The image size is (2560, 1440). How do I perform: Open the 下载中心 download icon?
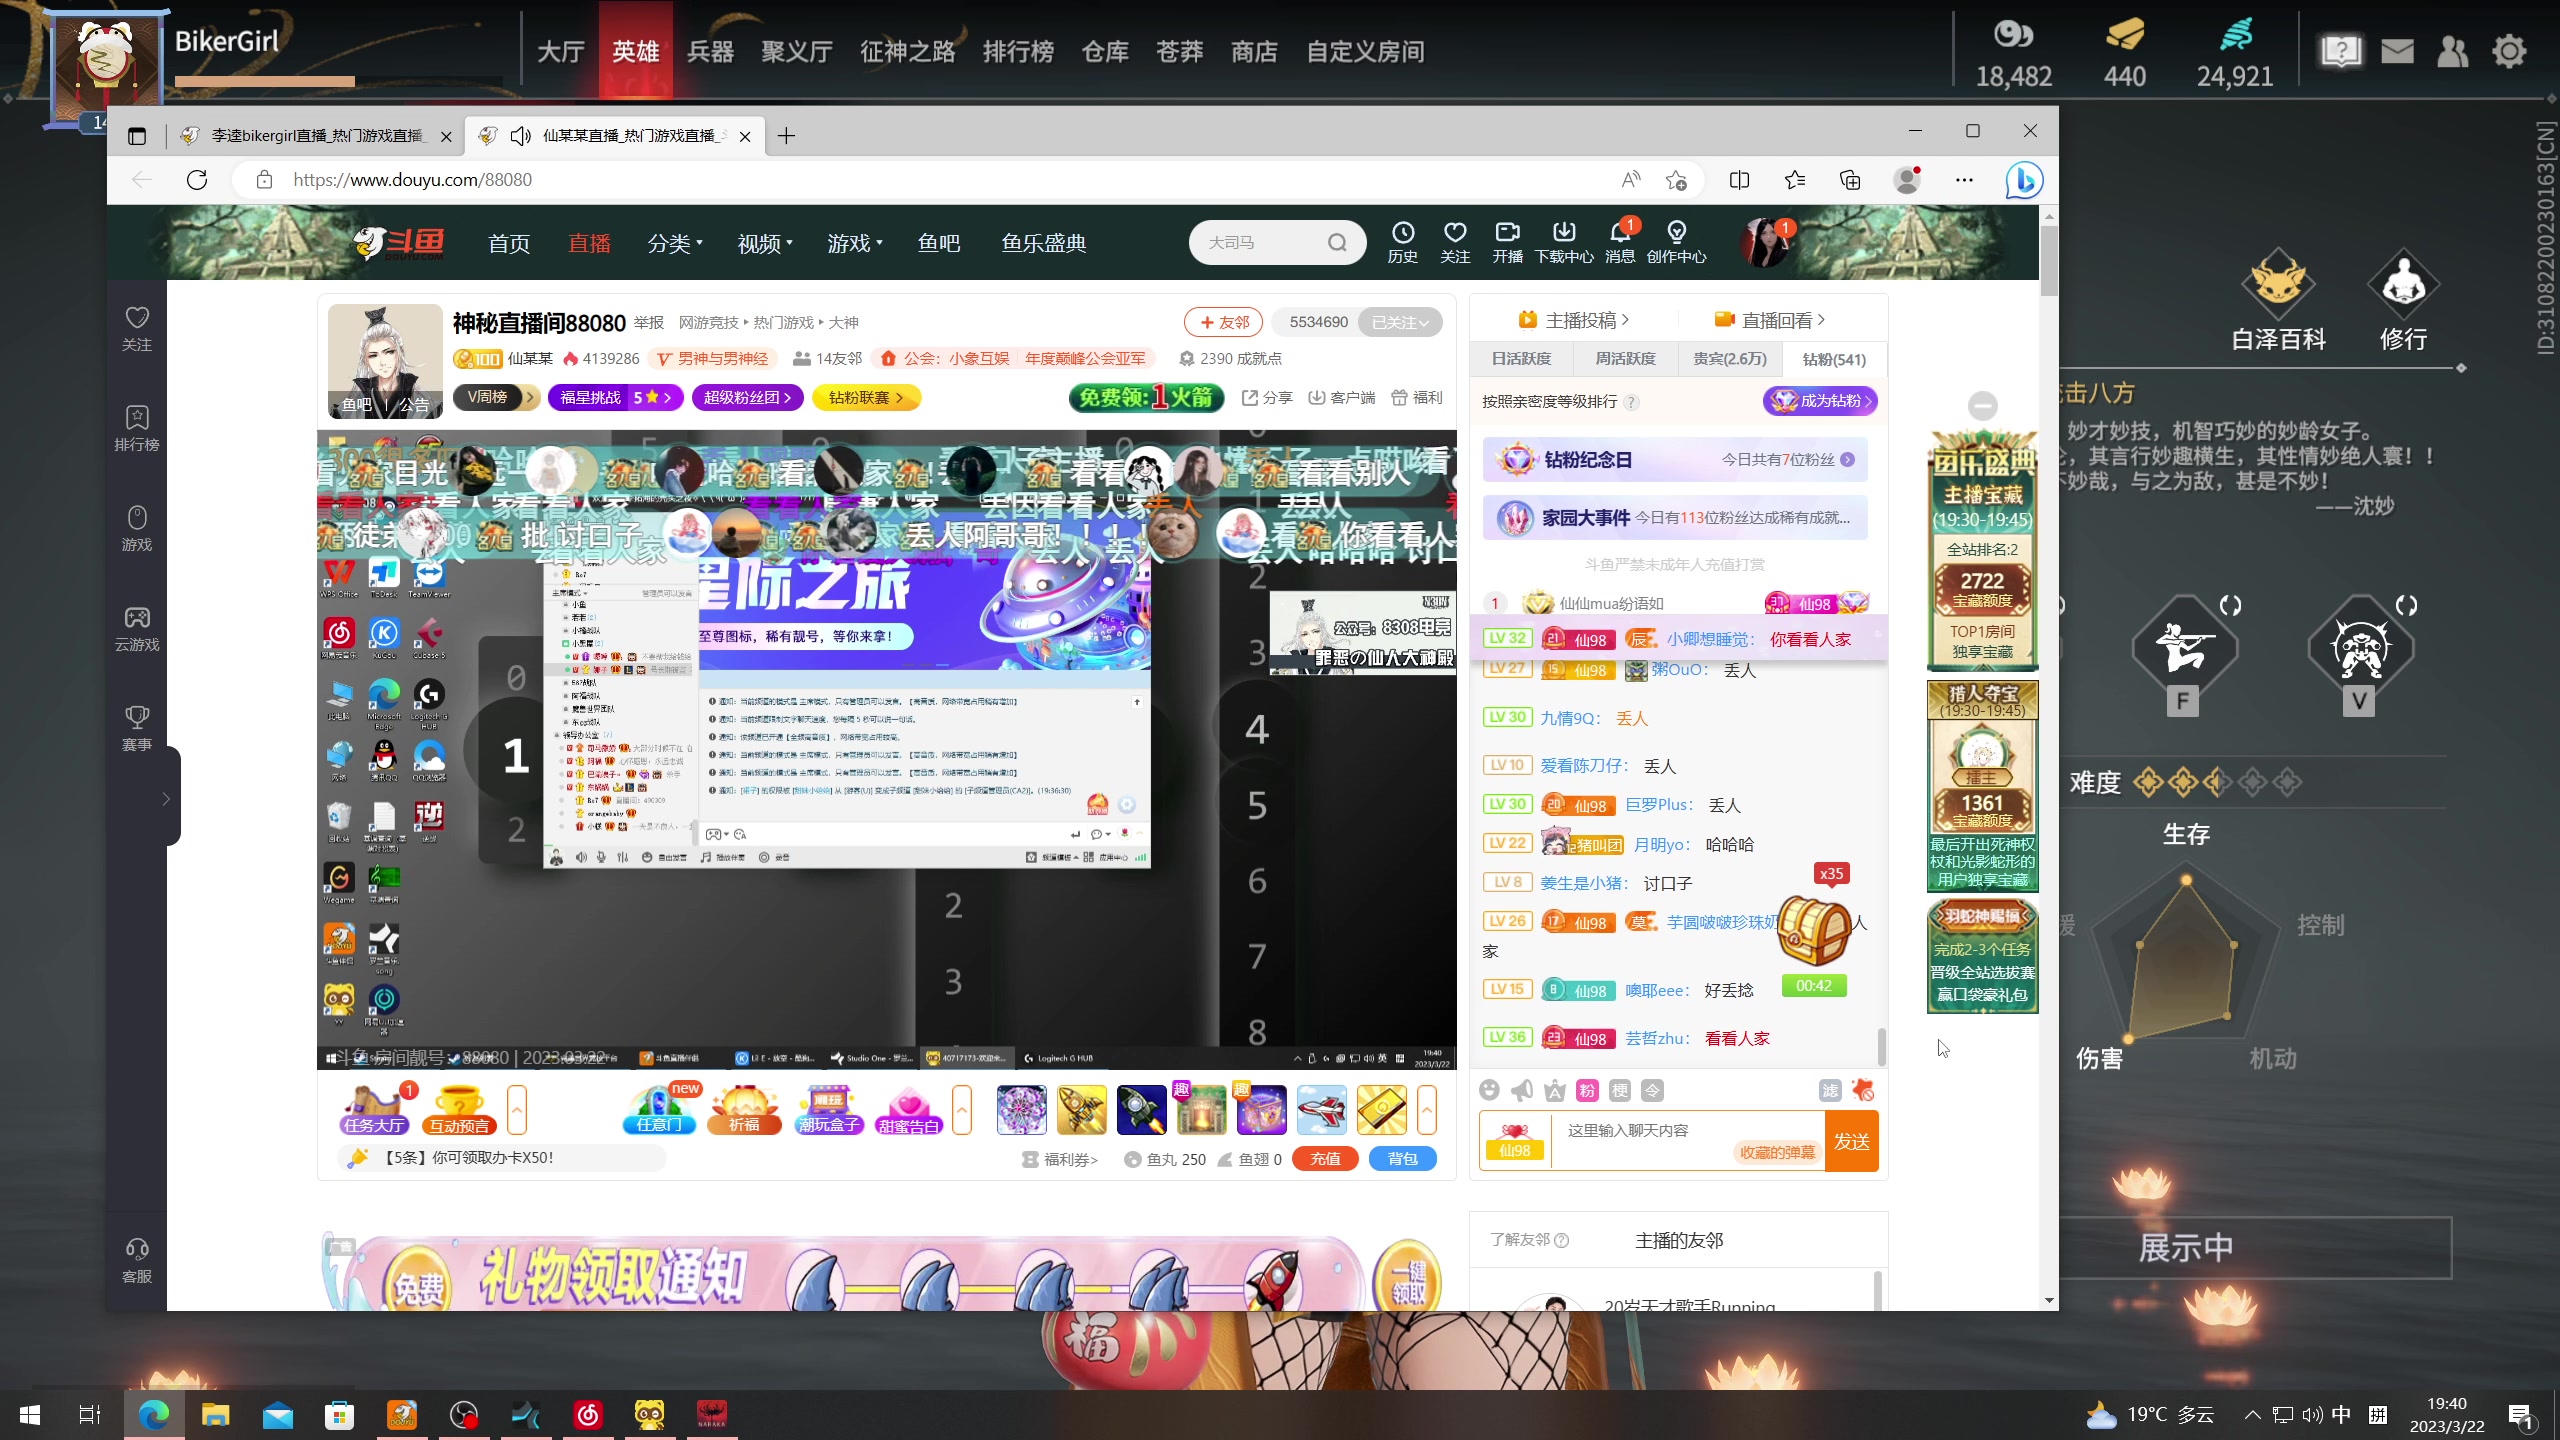coord(1564,242)
